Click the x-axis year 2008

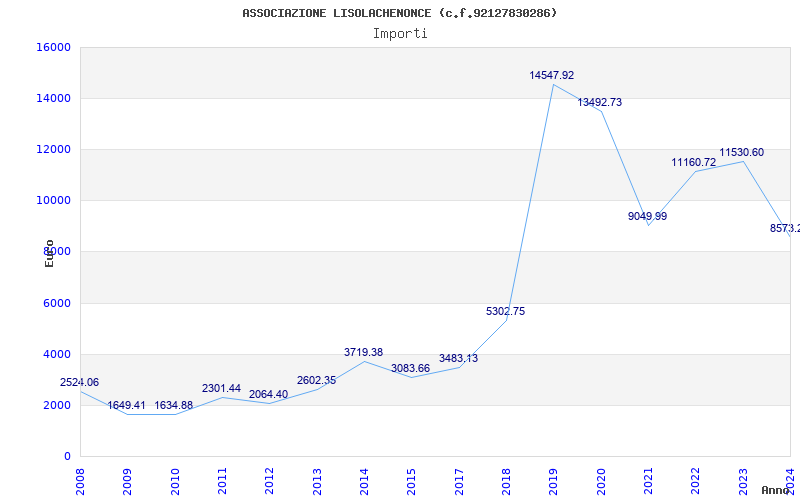click(80, 482)
